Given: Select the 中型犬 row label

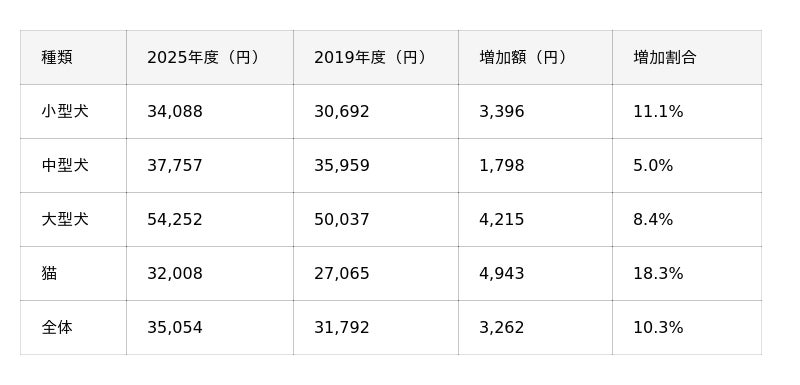Looking at the screenshot, I should click(73, 165).
